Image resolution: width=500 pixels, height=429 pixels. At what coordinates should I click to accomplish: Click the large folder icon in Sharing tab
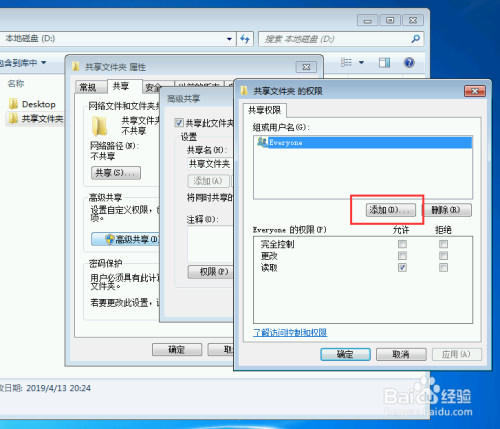coord(99,126)
